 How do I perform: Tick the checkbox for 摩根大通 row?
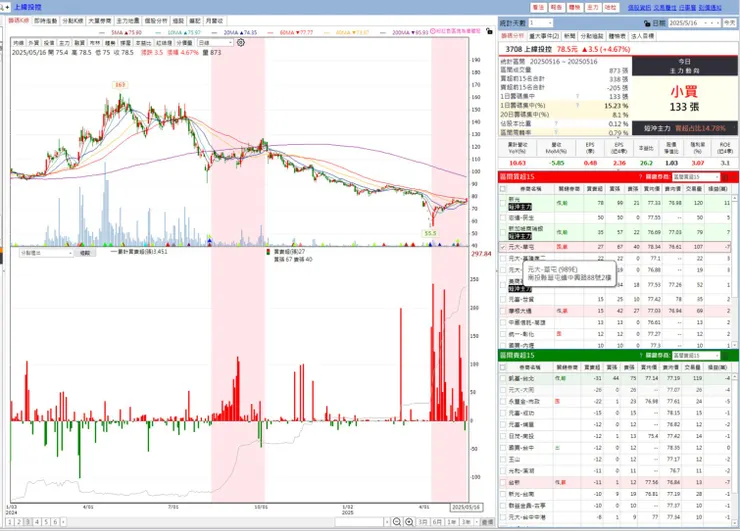click(503, 311)
